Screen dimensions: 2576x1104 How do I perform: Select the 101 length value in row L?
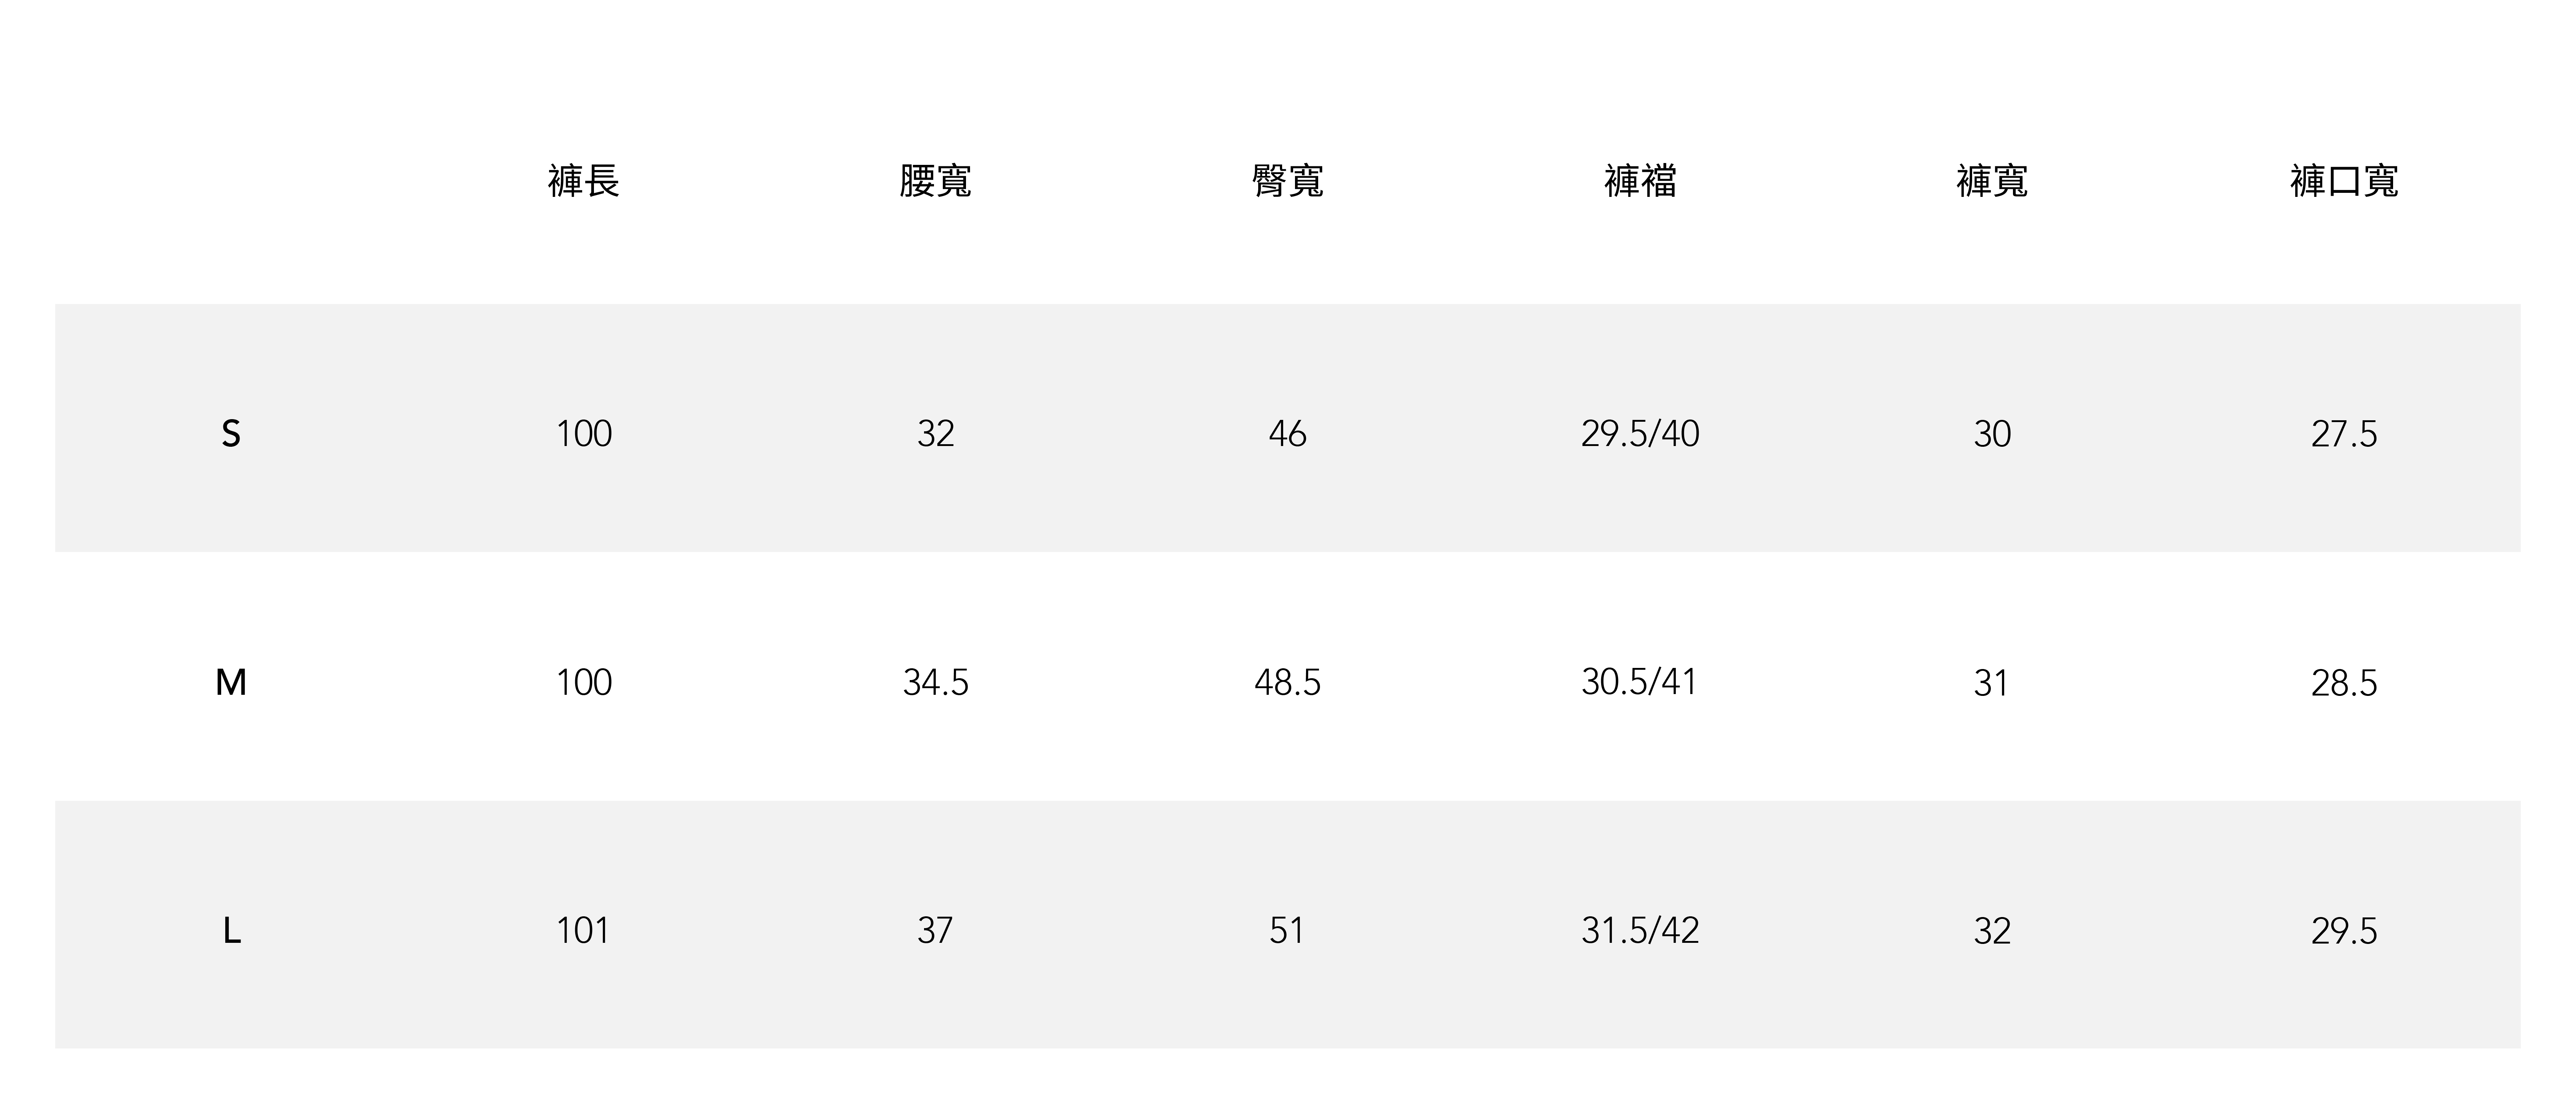click(583, 931)
